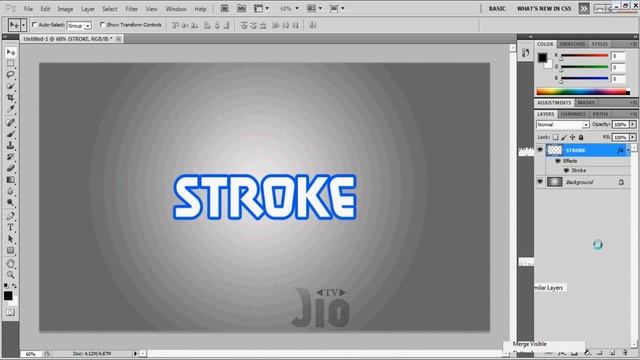Screen dimensions: 640x360
Task: Click the fx icon on STROKE layer
Action: (620, 150)
